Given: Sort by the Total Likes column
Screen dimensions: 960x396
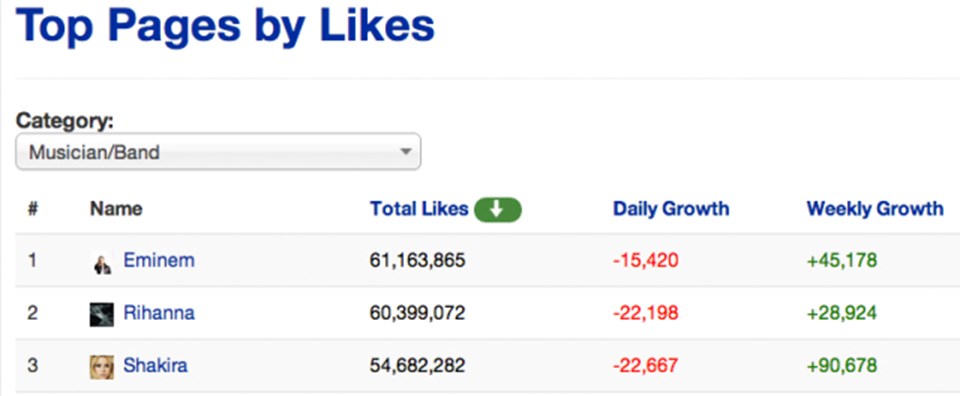Looking at the screenshot, I should (419, 209).
